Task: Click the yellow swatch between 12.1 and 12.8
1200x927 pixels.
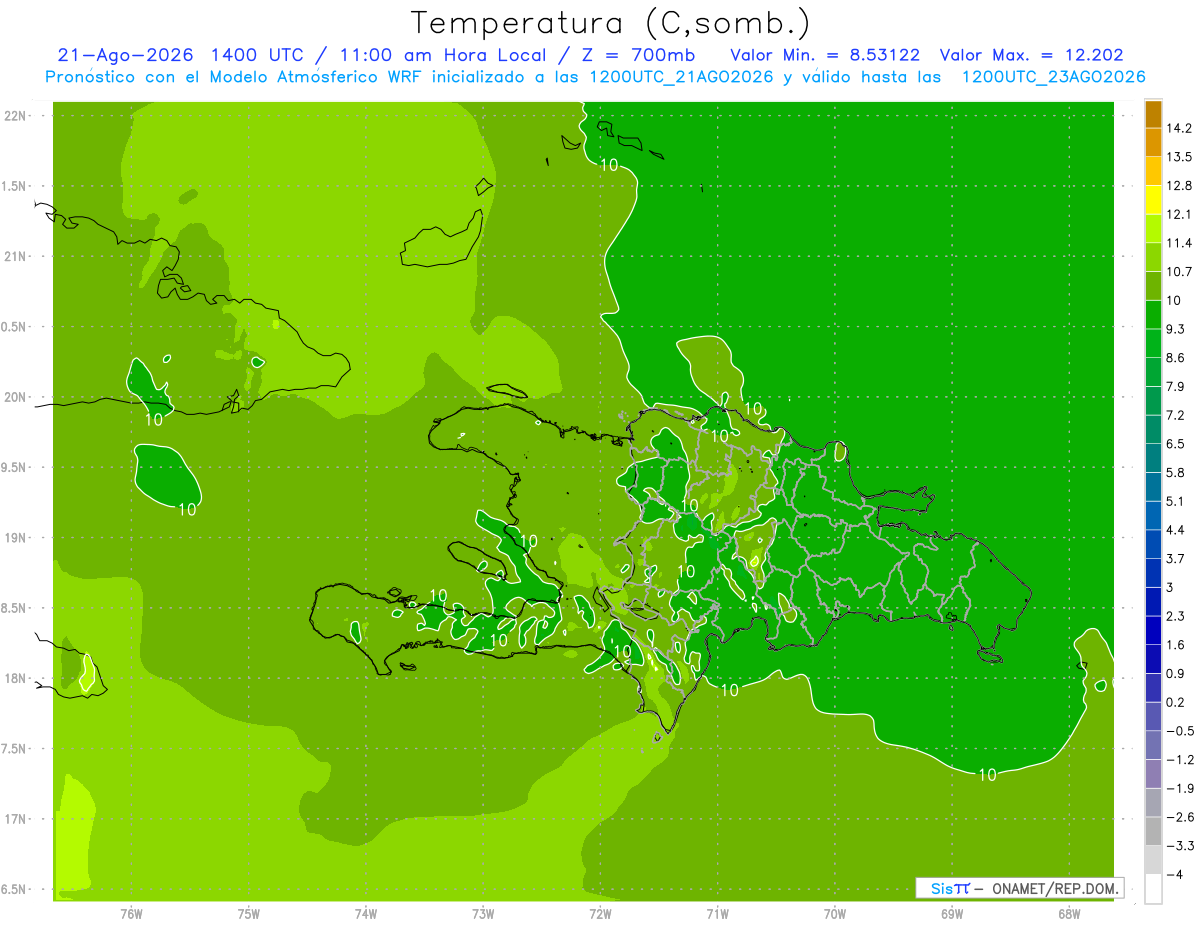Action: coord(1153,200)
